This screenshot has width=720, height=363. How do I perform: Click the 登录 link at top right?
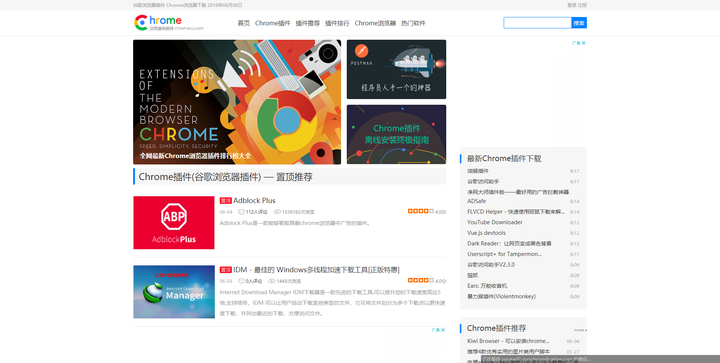(x=572, y=5)
